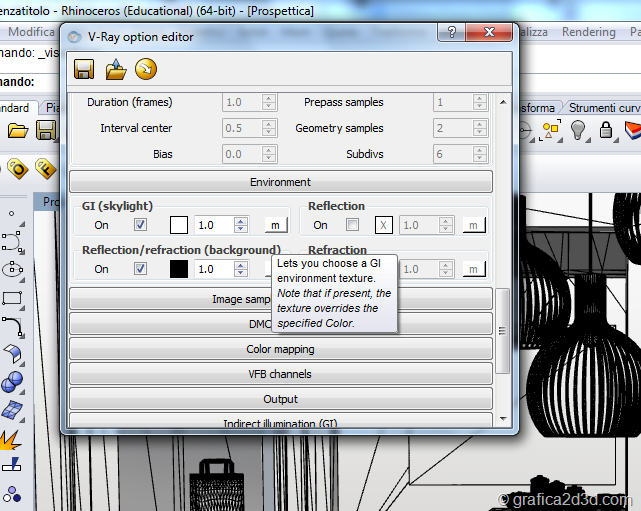Image resolution: width=641 pixels, height=511 pixels.
Task: Click the padlock lock icon in Rhino toolbar
Action: (605, 130)
